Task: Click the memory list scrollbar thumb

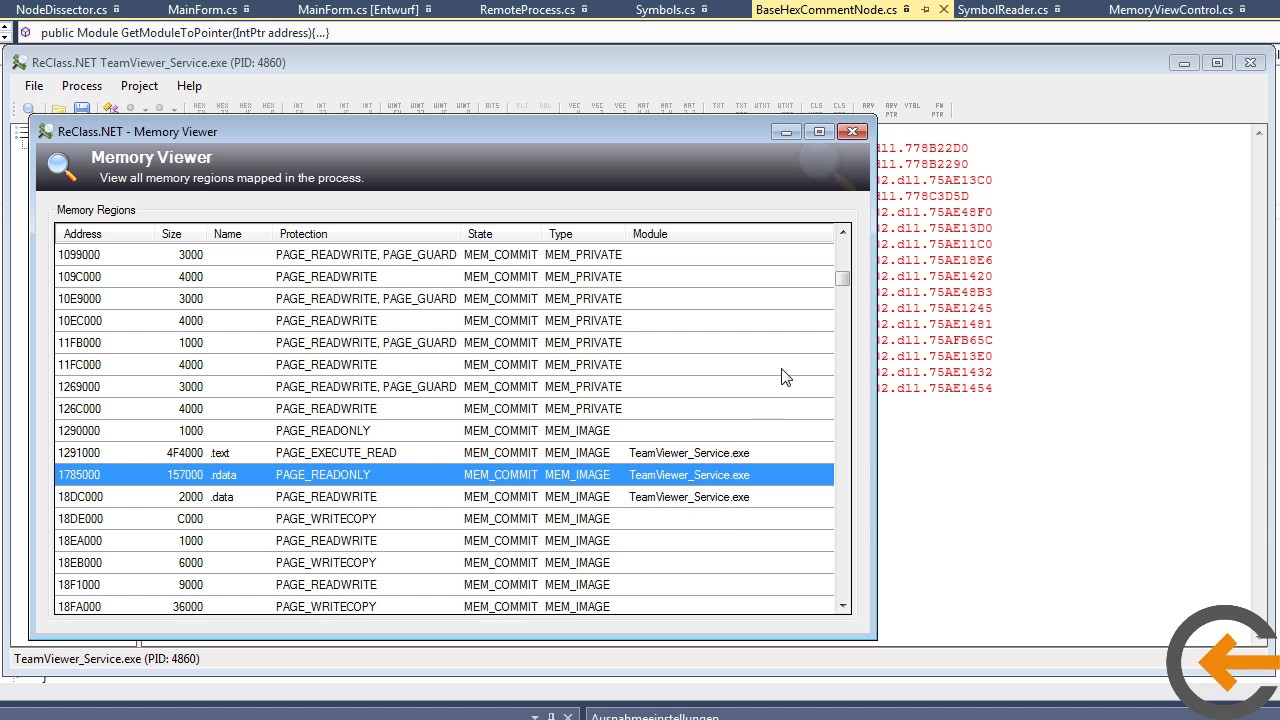Action: [x=843, y=278]
